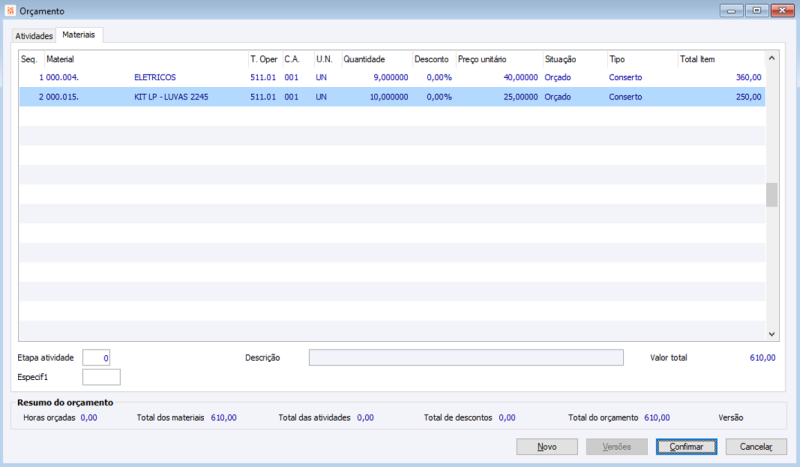The width and height of the screenshot is (800, 467).
Task: Click the Novo button
Action: [x=547, y=447]
